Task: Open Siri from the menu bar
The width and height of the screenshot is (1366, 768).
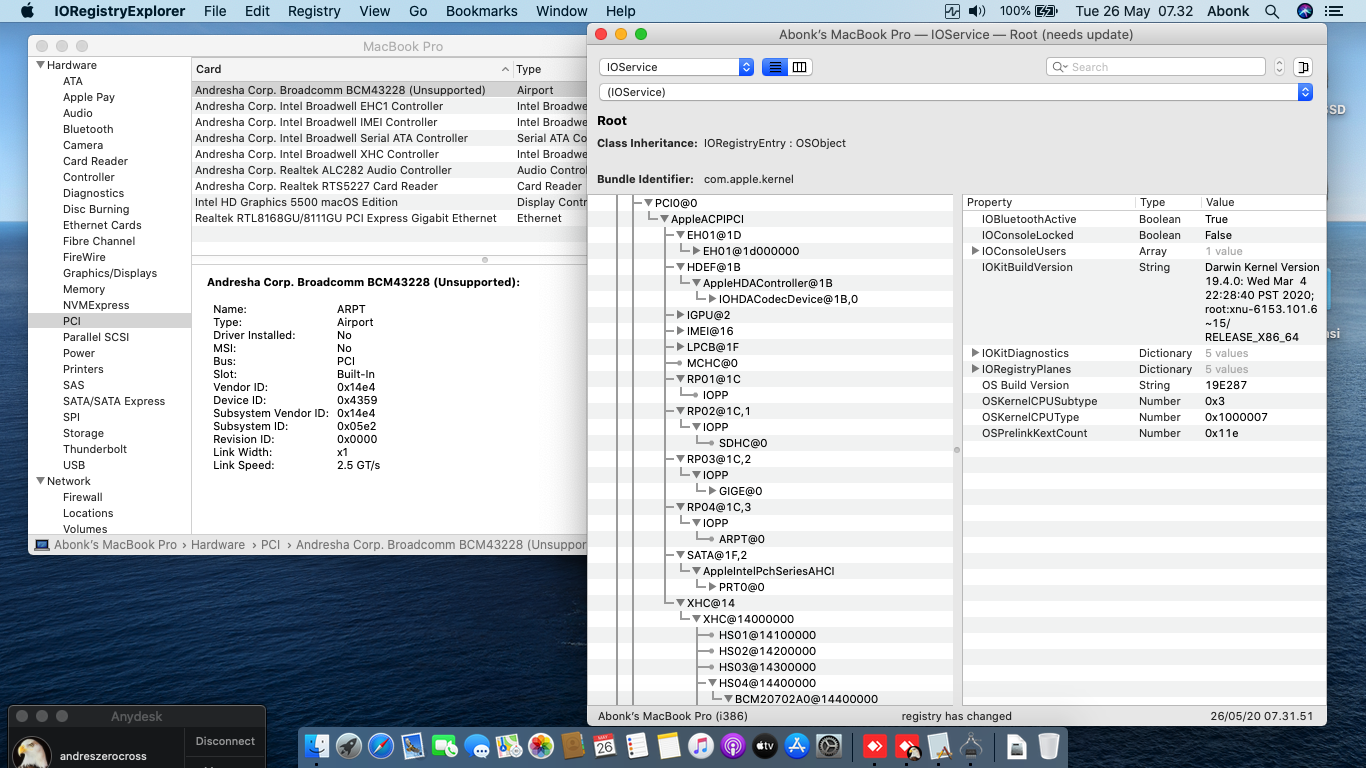Action: (x=1304, y=11)
